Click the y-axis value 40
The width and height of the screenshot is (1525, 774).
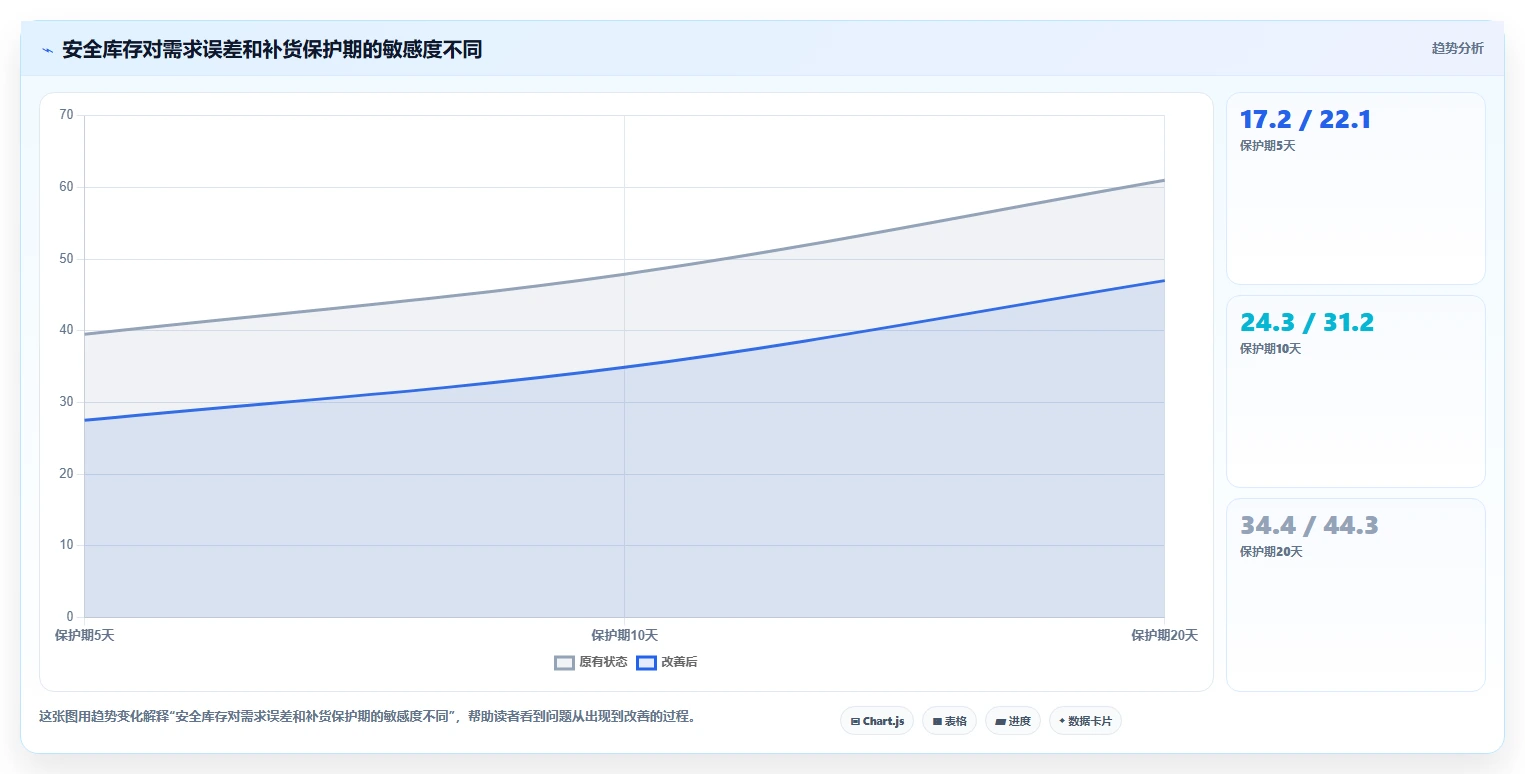(x=67, y=330)
